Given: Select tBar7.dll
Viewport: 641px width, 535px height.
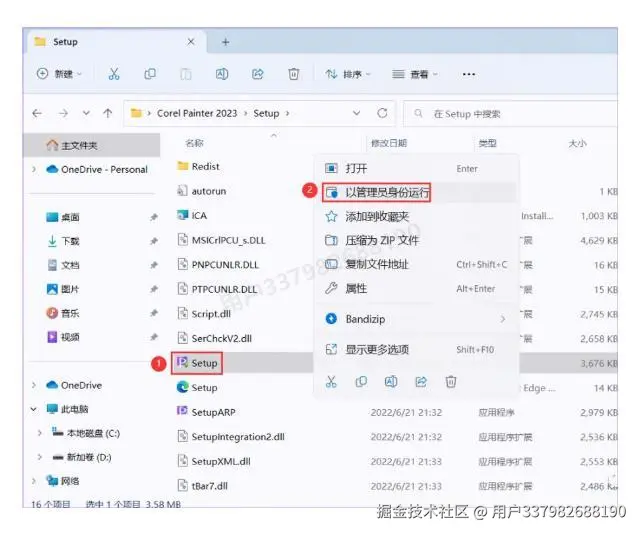Looking at the screenshot, I should point(203,486).
